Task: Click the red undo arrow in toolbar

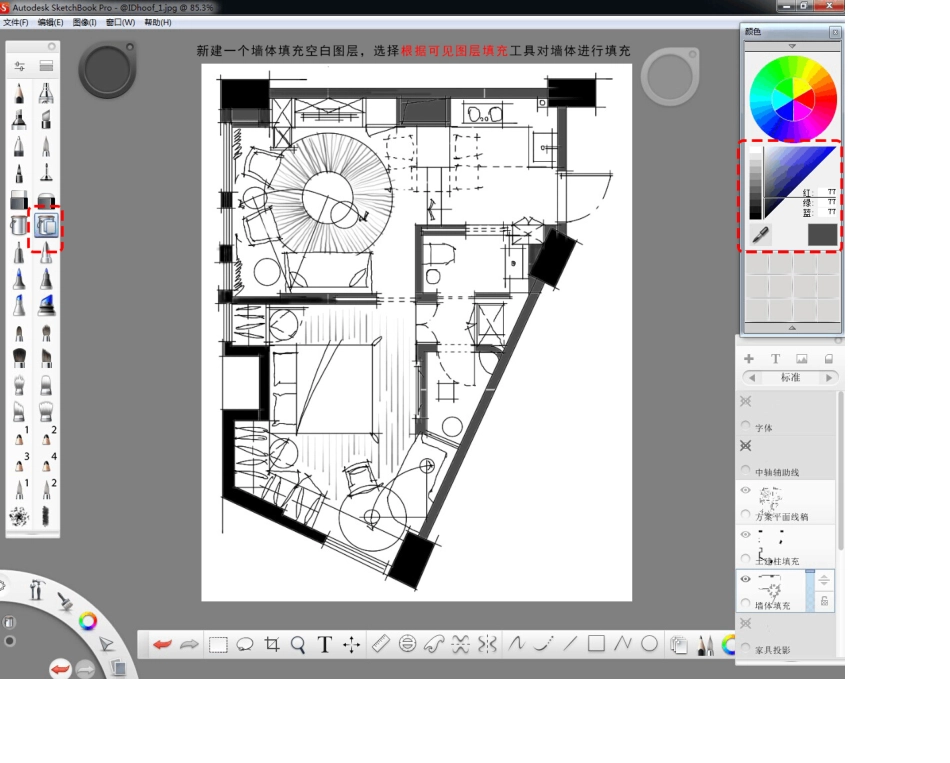Action: coord(162,644)
